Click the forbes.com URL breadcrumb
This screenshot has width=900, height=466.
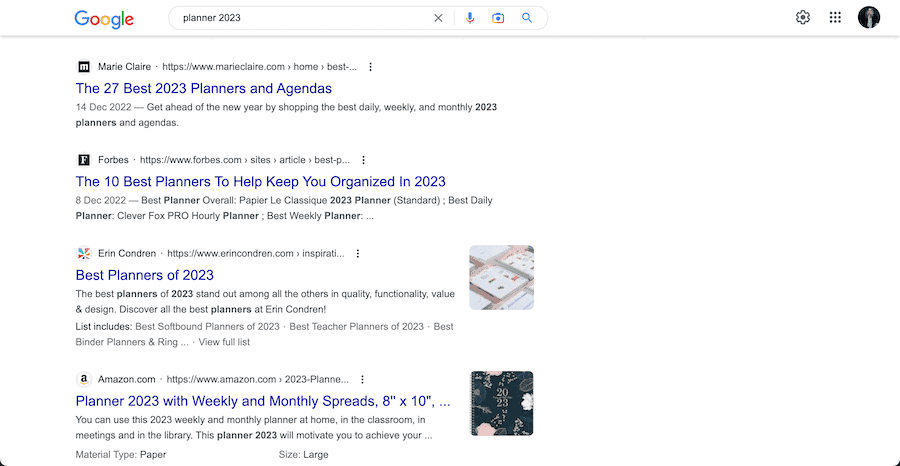(245, 160)
